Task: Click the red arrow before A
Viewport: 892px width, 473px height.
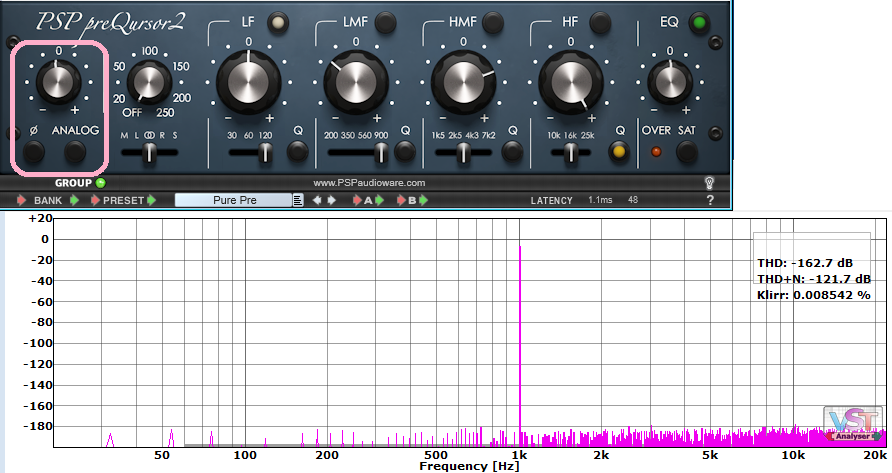Action: pos(357,200)
